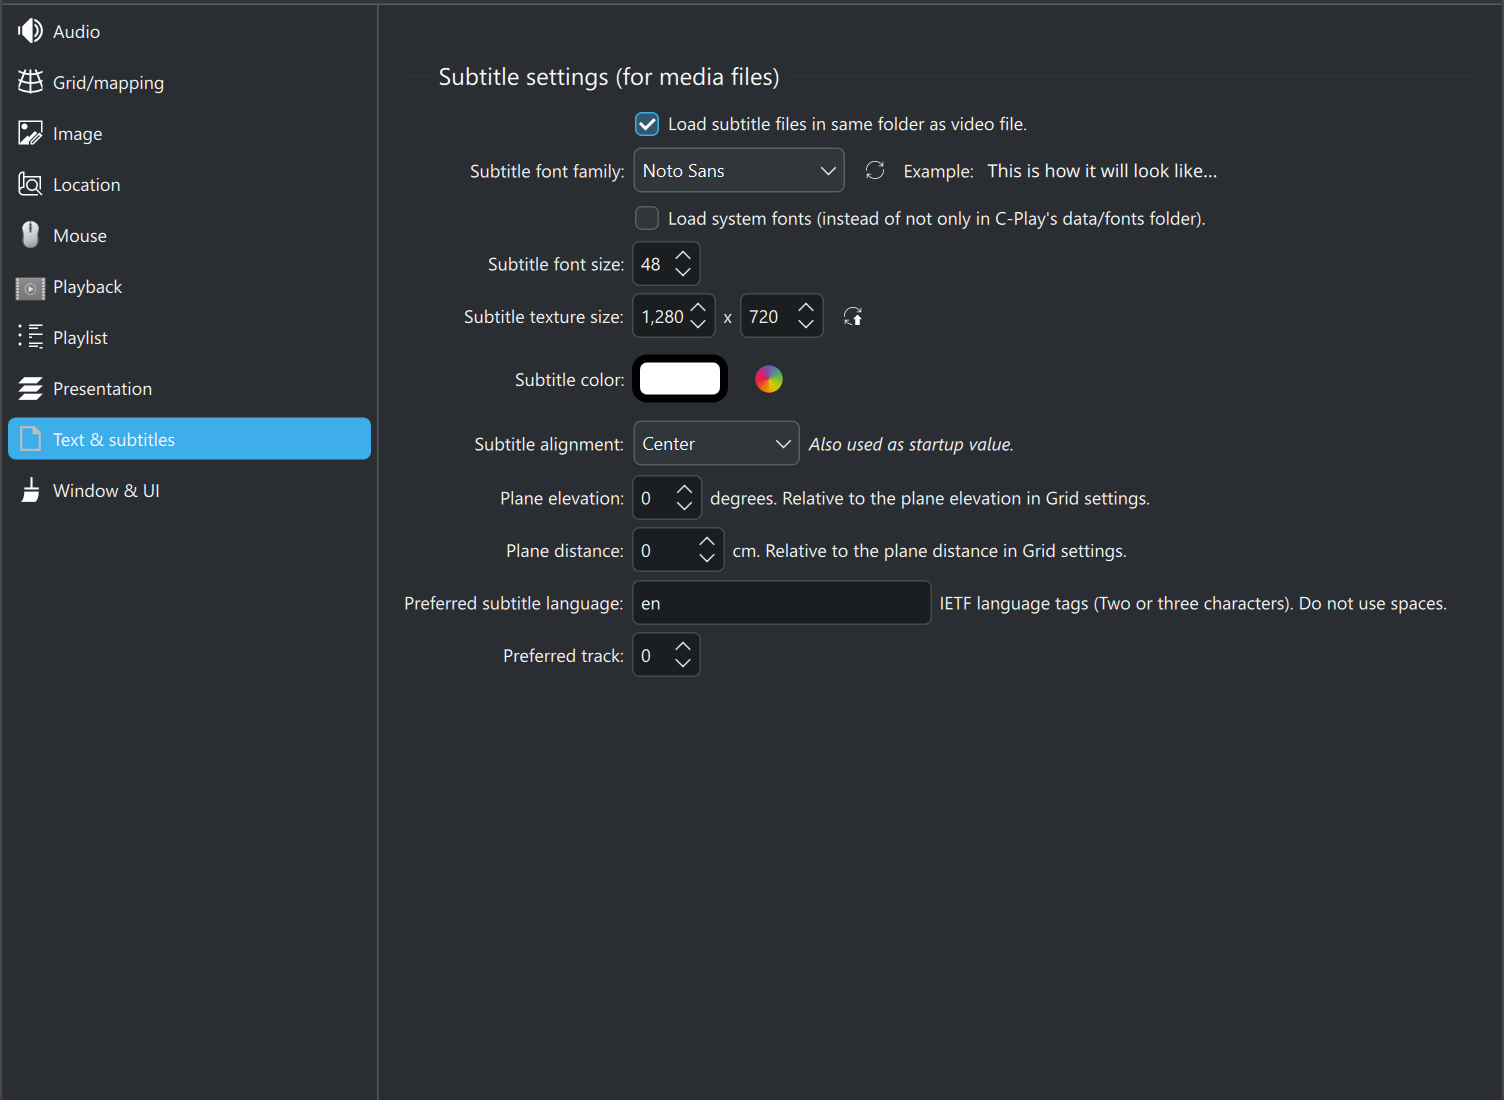1504x1100 pixels.
Task: Increase the subtitle font size value
Action: click(683, 256)
